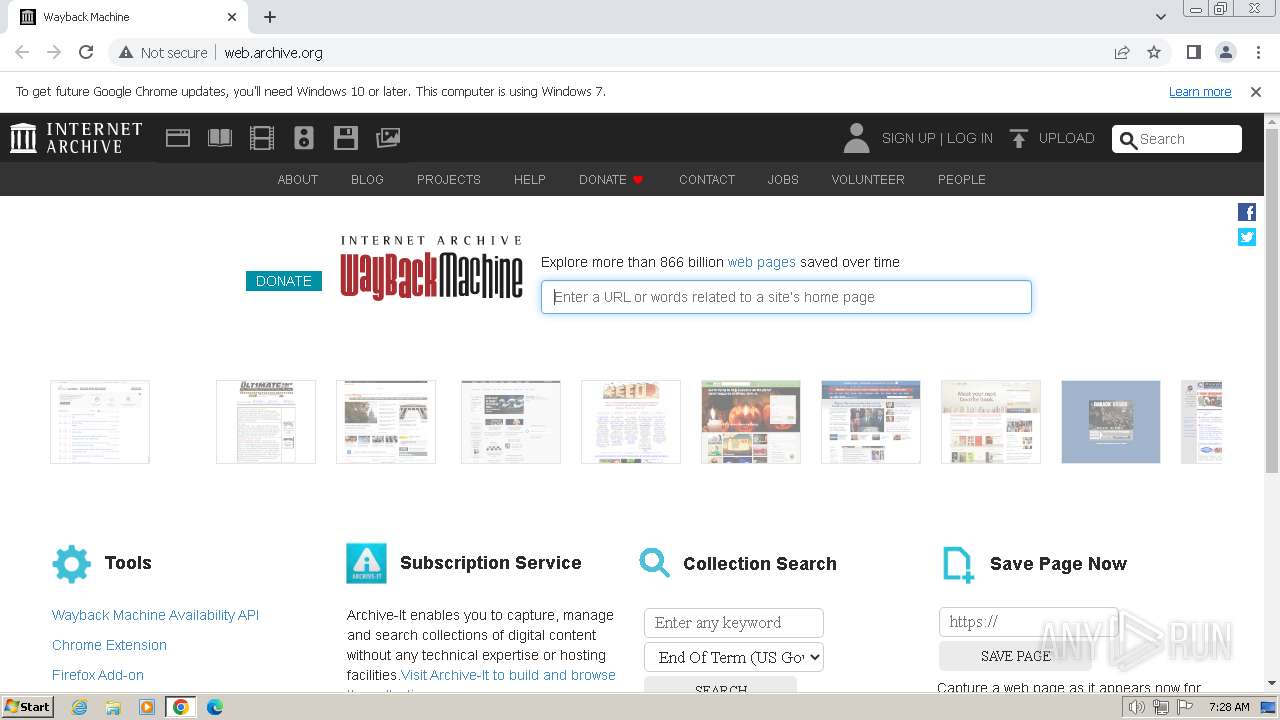Open Firefox Add-on link

click(98, 675)
